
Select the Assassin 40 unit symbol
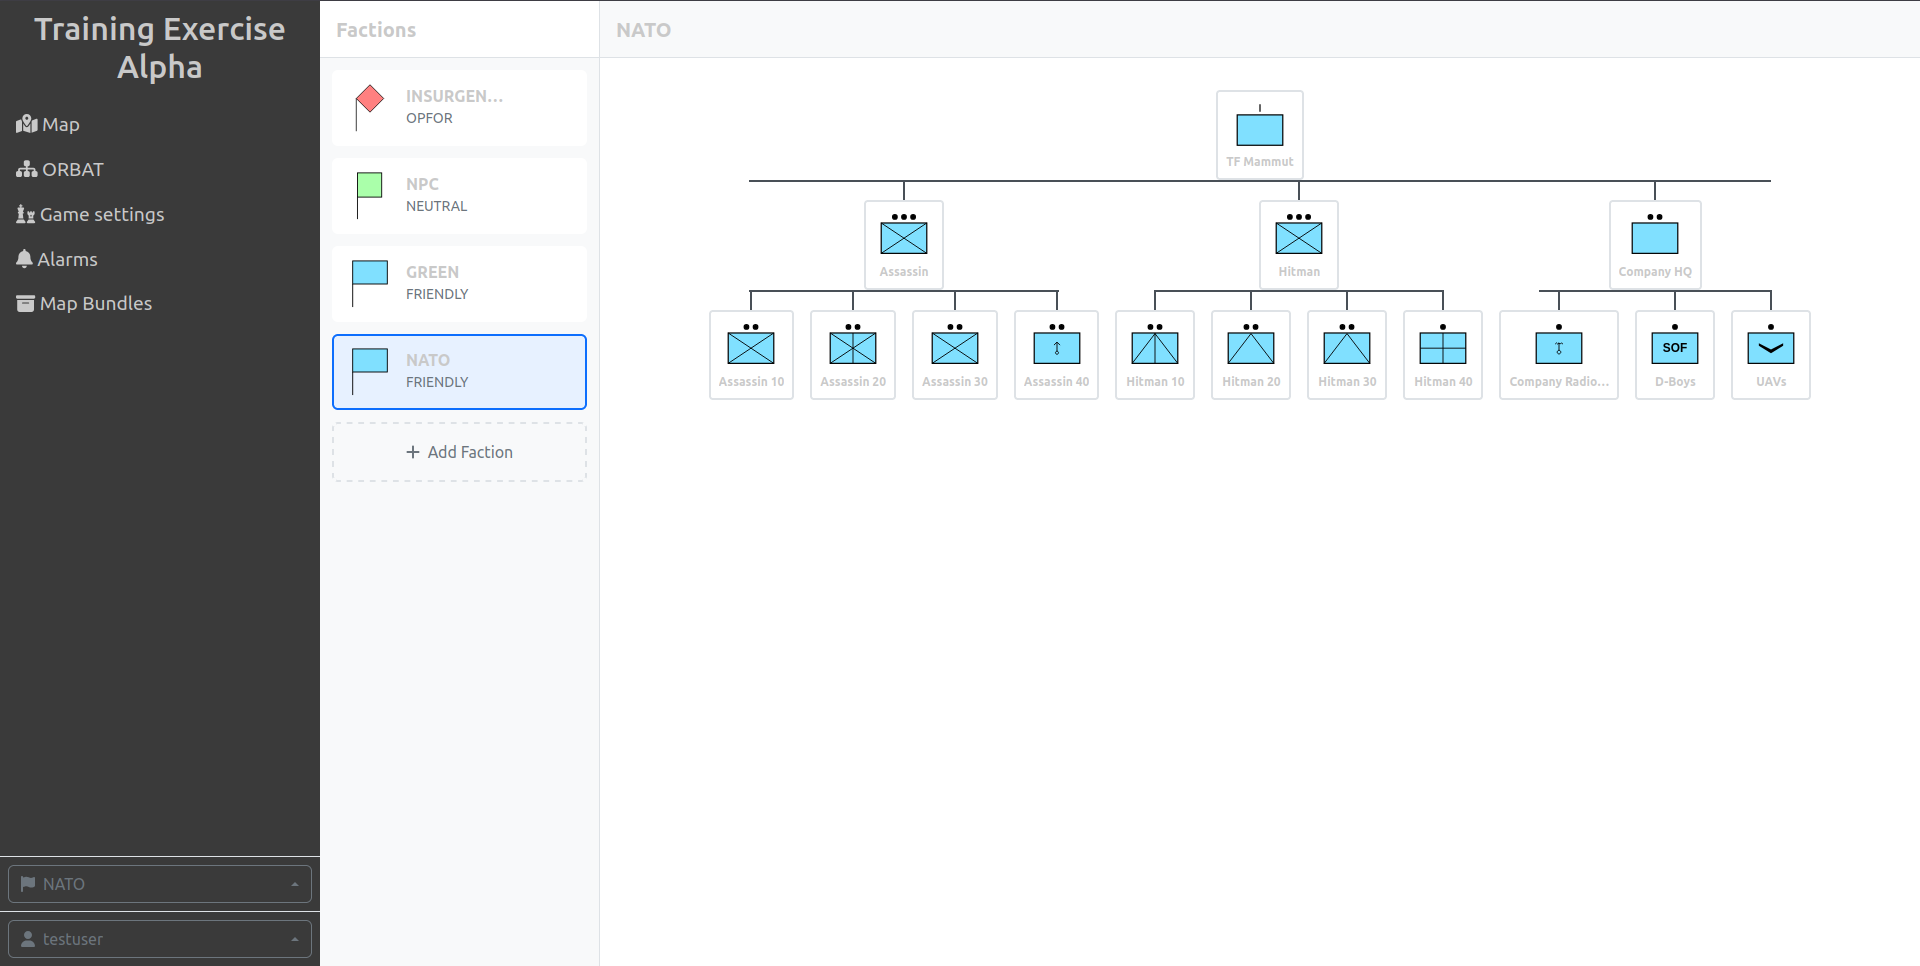pyautogui.click(x=1056, y=346)
